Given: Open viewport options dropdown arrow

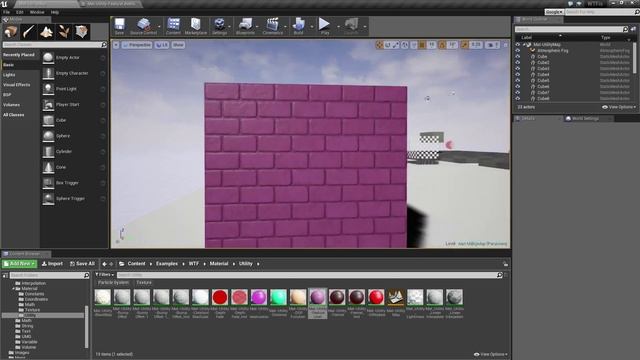Looking at the screenshot, I should pyautogui.click(x=116, y=45).
